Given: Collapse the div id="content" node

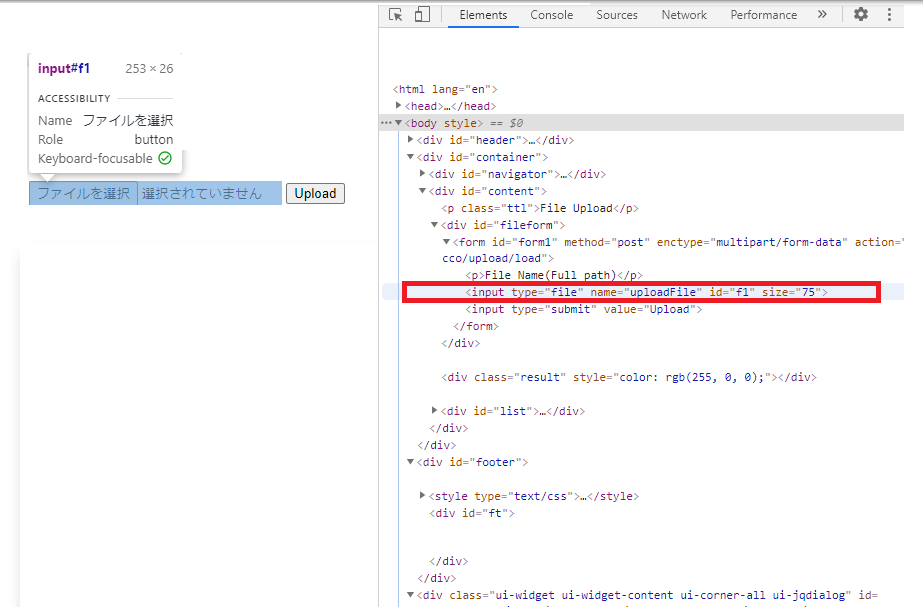Looking at the screenshot, I should (423, 191).
